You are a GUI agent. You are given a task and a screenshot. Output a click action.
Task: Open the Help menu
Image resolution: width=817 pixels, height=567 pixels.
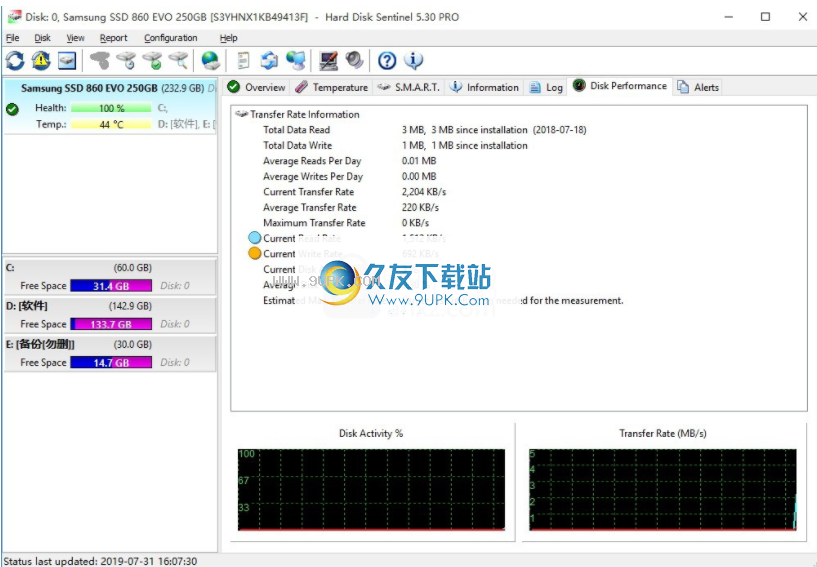coord(228,38)
